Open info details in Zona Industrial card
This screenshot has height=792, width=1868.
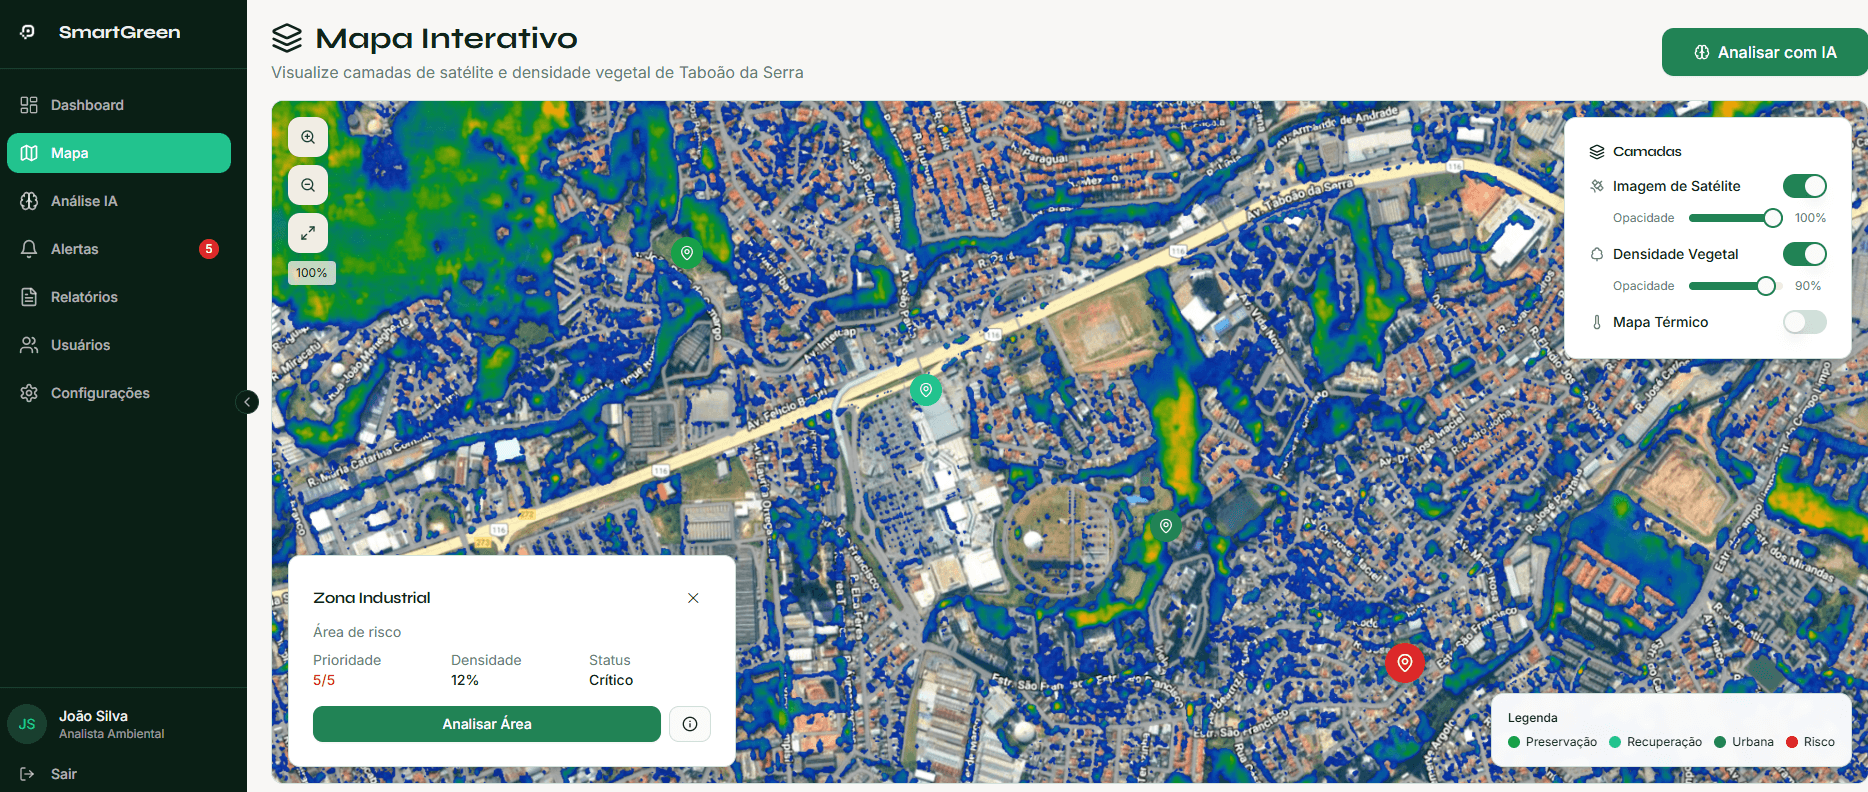pos(690,724)
